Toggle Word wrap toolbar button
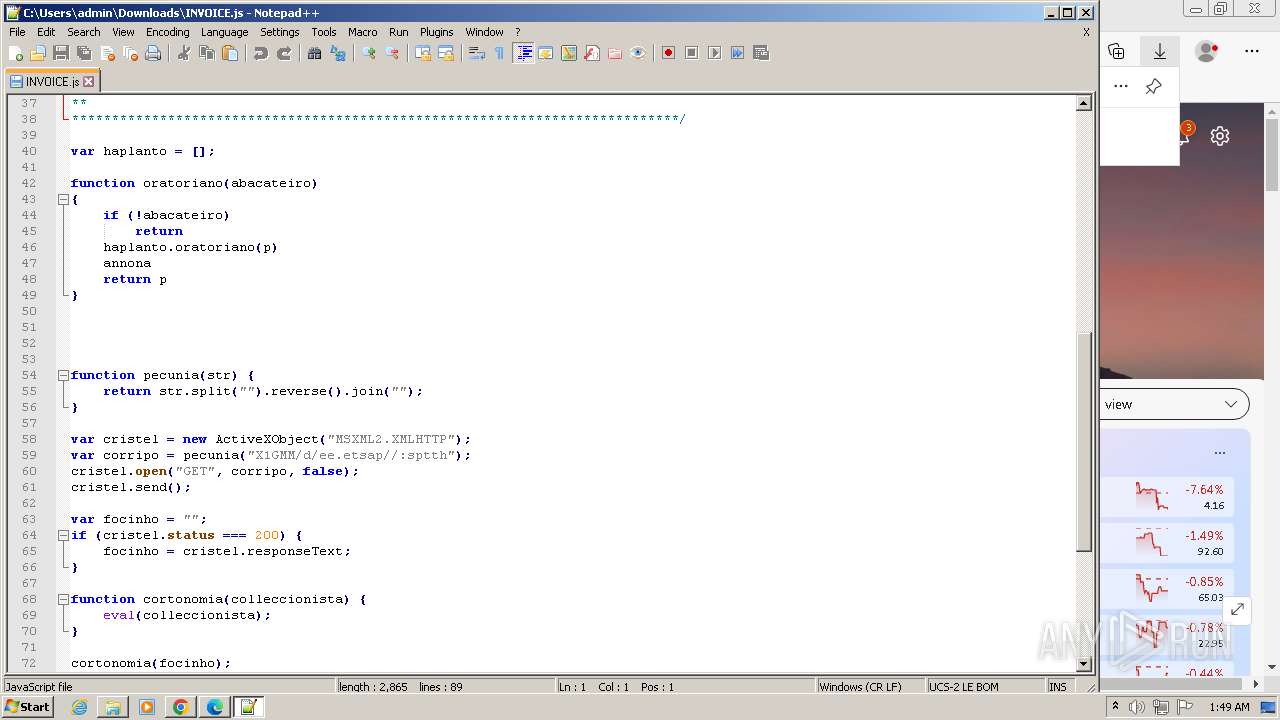1280x720 pixels. coord(477,53)
